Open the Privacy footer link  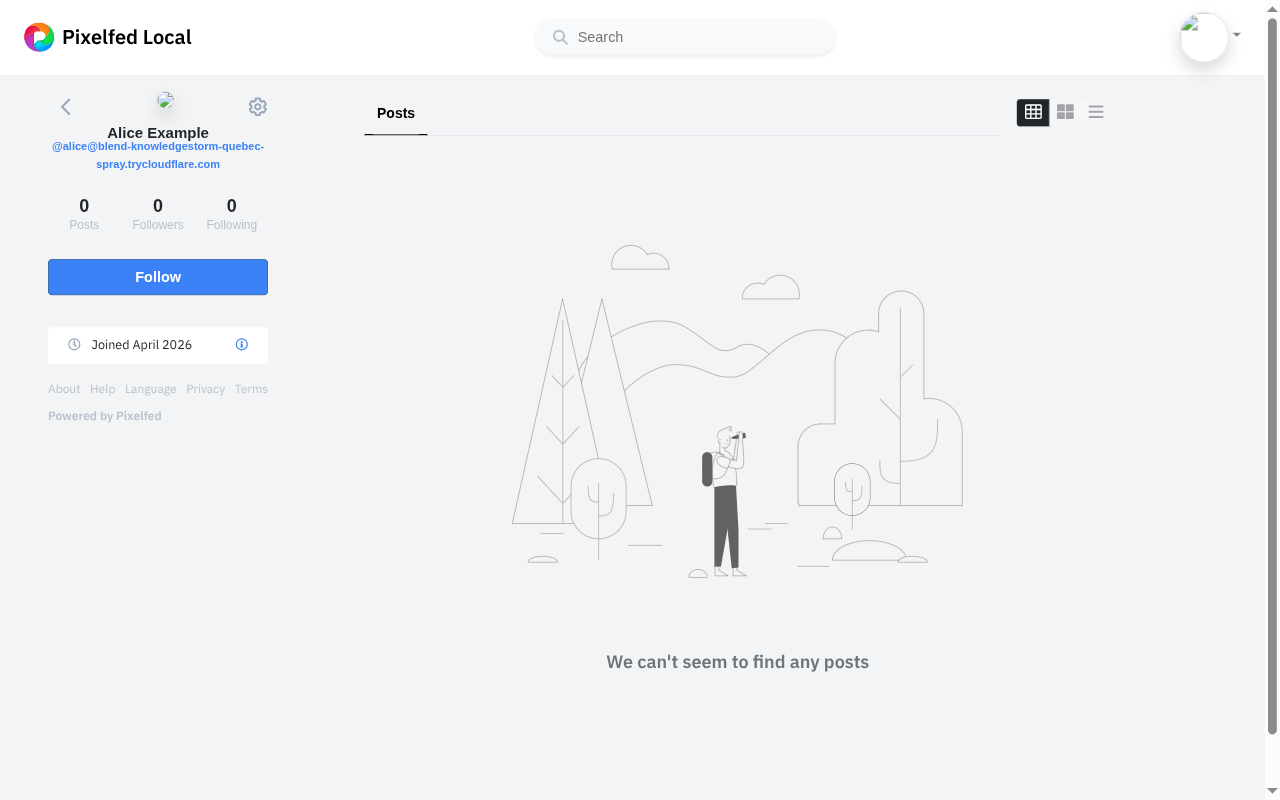[x=205, y=389]
